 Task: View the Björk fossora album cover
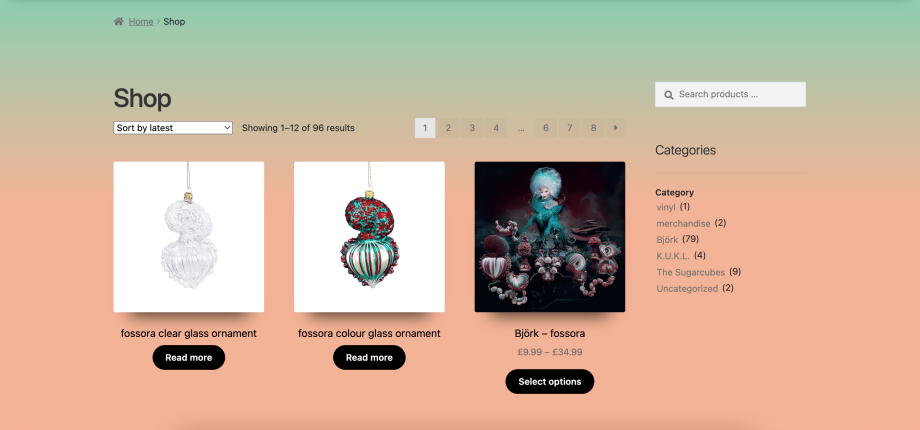click(x=550, y=237)
